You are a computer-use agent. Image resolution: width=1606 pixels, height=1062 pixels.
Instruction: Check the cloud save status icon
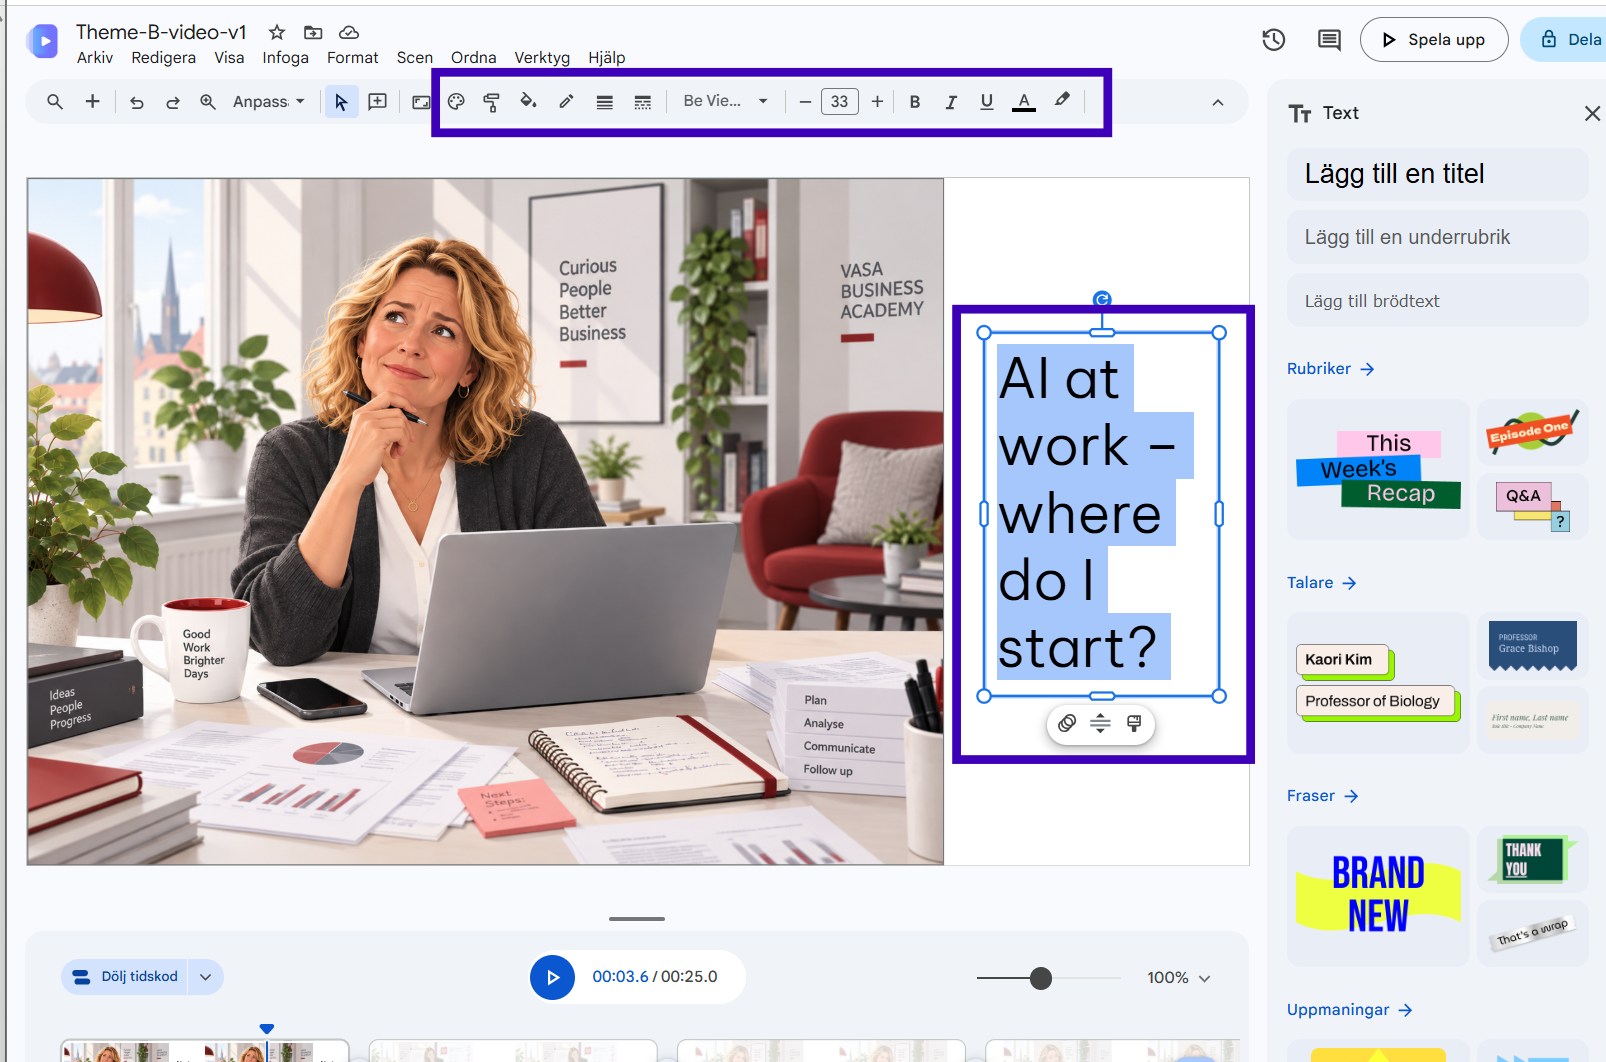[349, 32]
